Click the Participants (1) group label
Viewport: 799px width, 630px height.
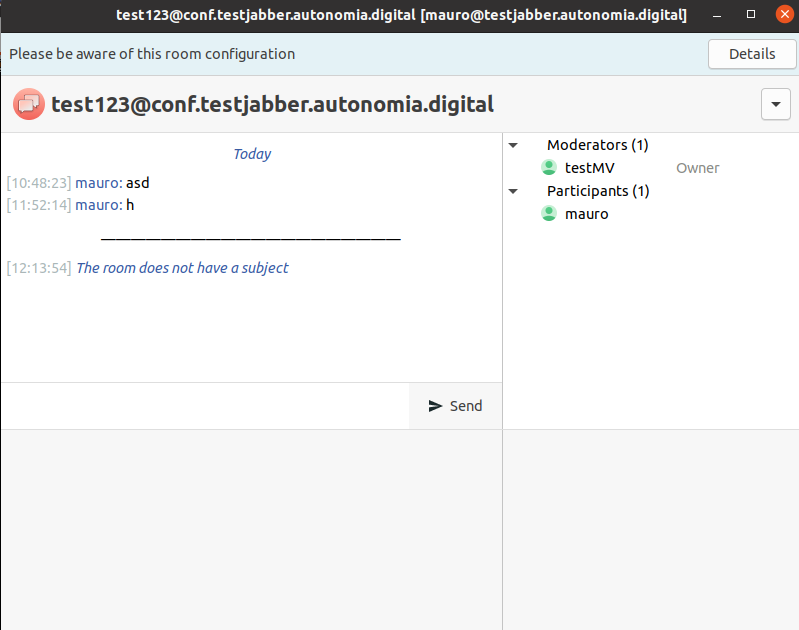tap(598, 191)
